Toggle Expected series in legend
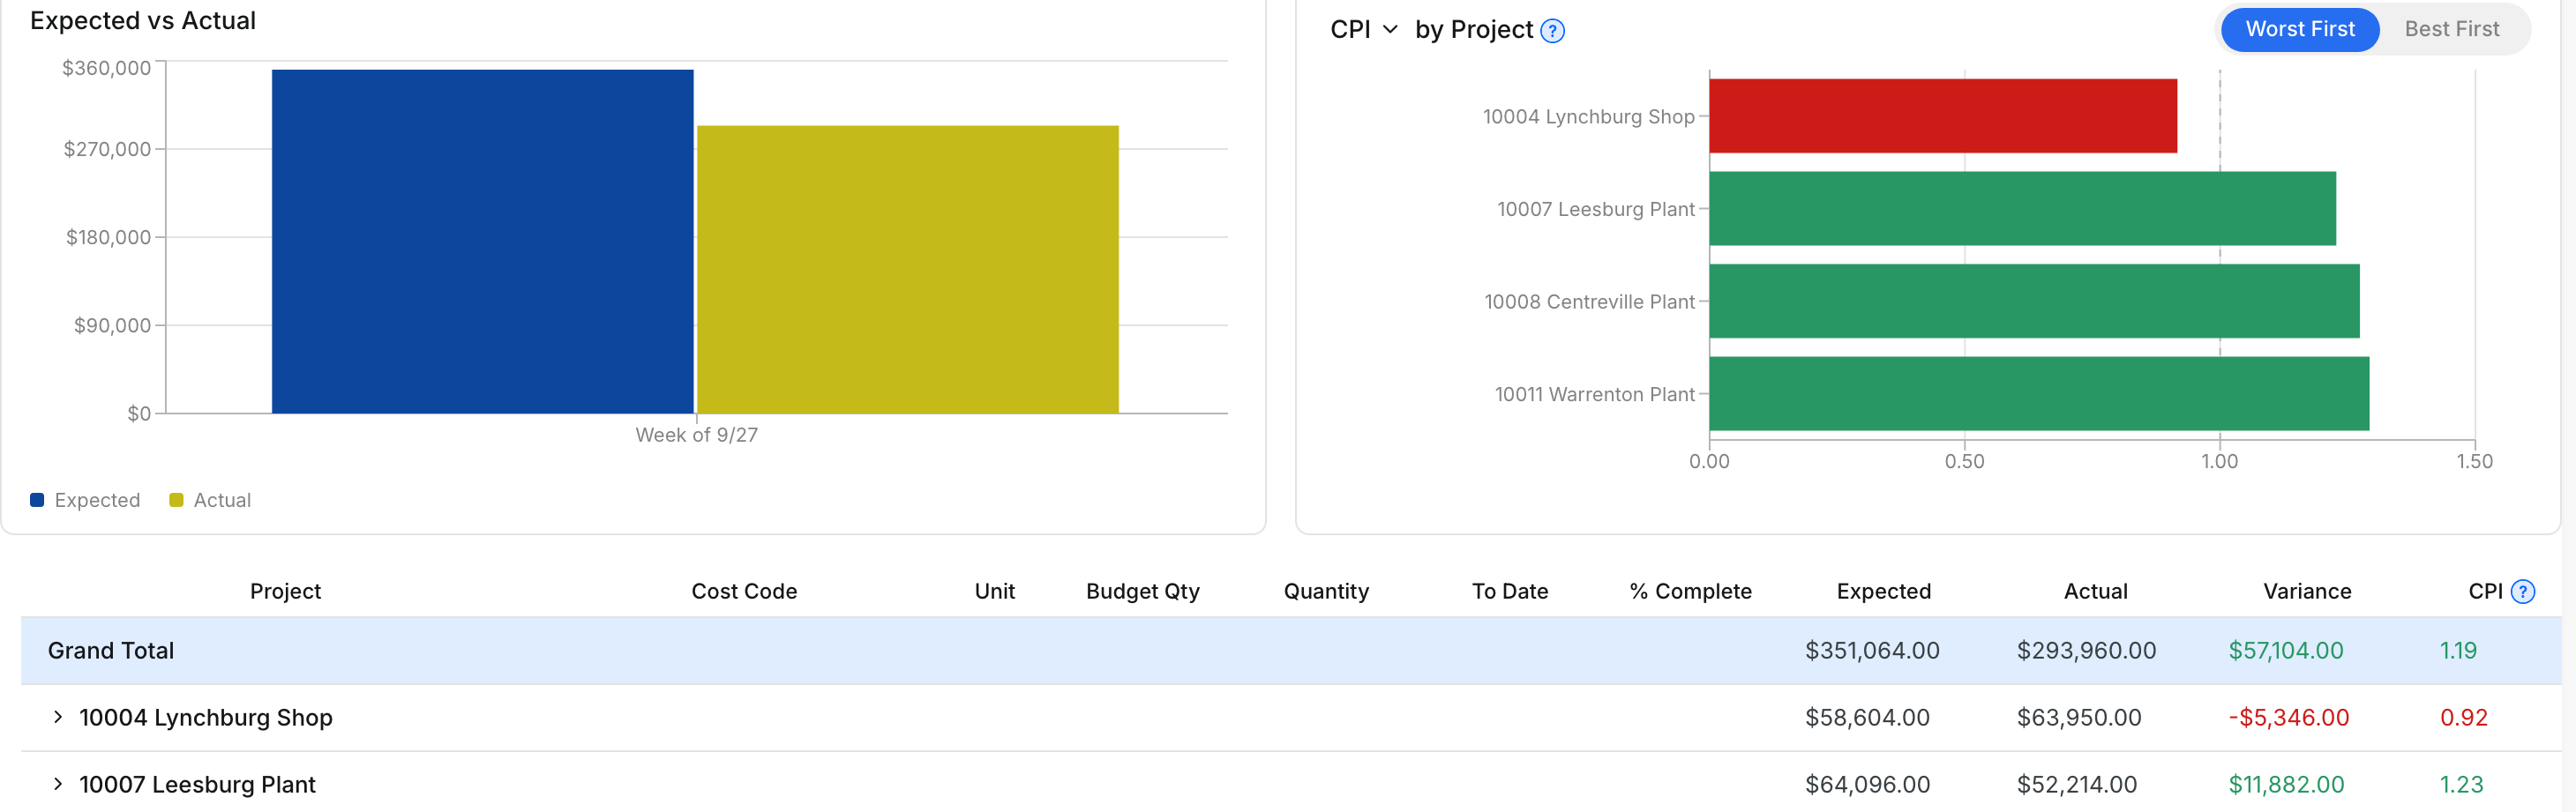This screenshot has width=2576, height=812. 85,500
